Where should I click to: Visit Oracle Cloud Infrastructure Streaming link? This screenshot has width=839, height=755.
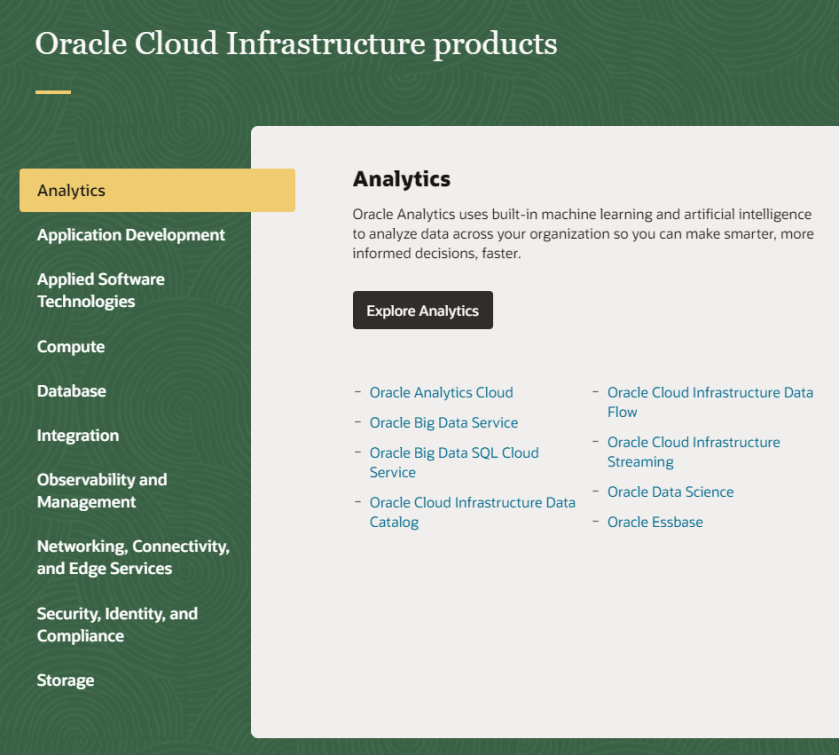[x=693, y=452]
